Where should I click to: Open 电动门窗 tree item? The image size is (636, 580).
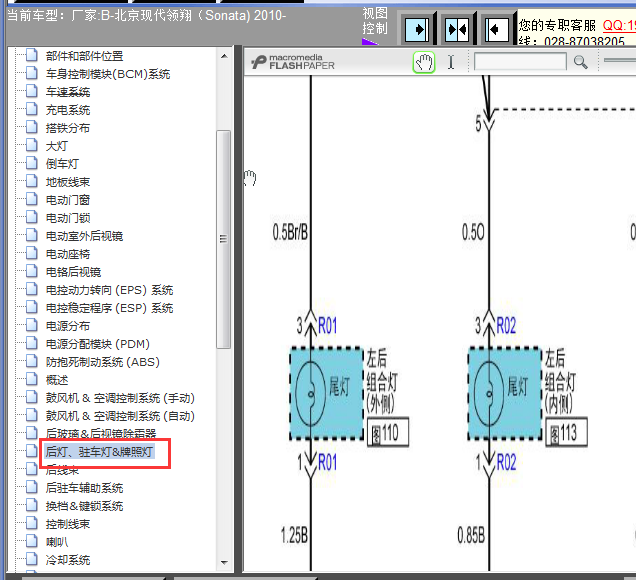(68, 200)
